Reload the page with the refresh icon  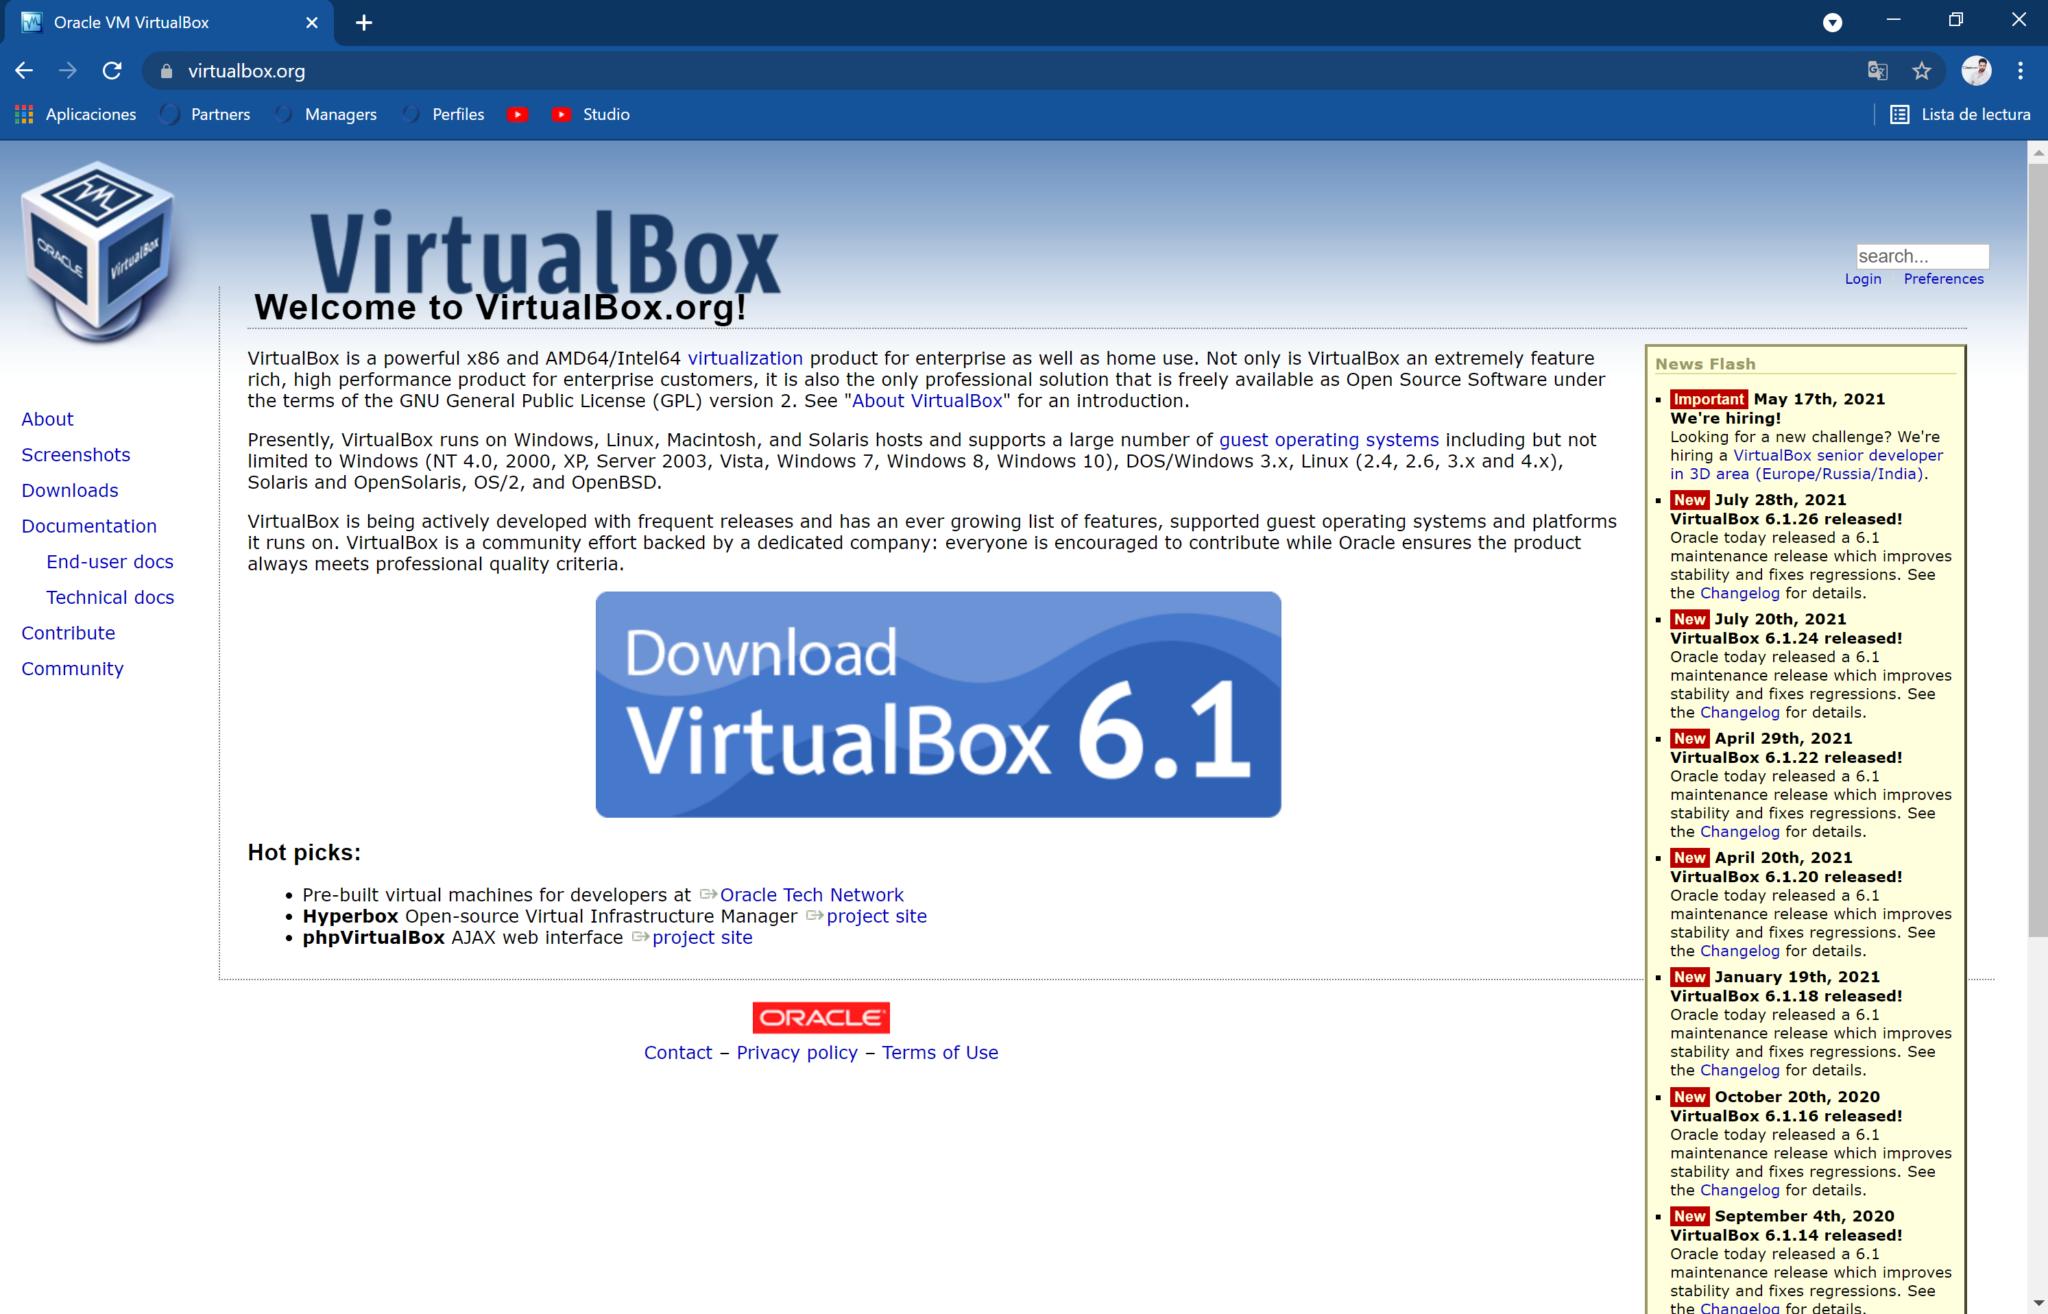tap(112, 70)
